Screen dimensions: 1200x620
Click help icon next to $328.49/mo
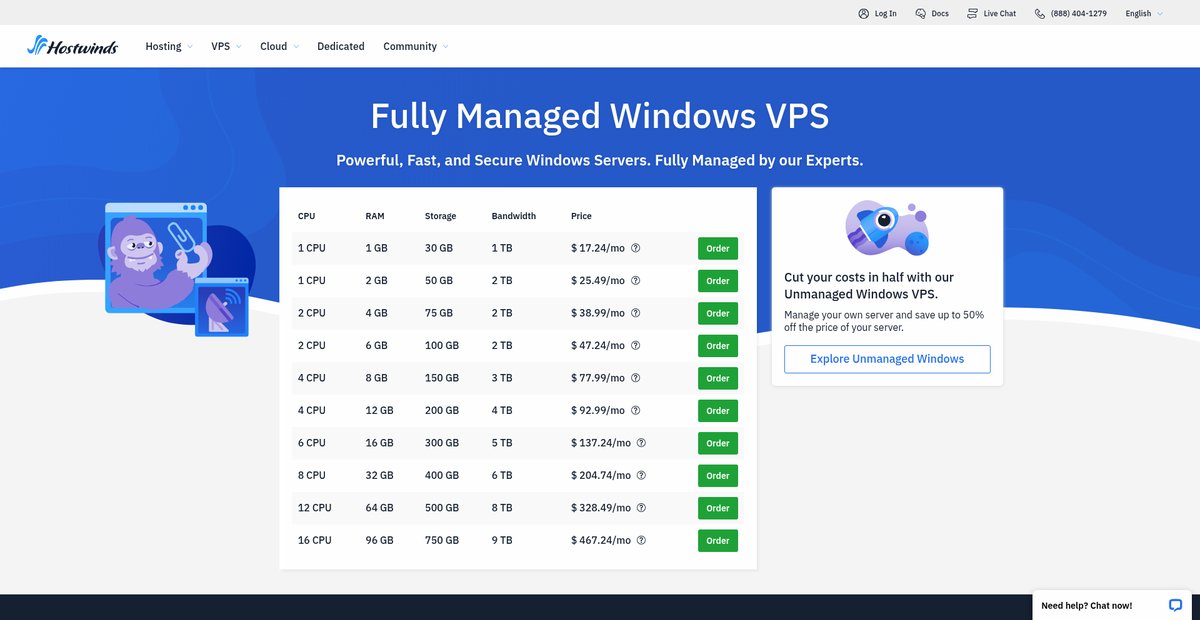coord(641,508)
